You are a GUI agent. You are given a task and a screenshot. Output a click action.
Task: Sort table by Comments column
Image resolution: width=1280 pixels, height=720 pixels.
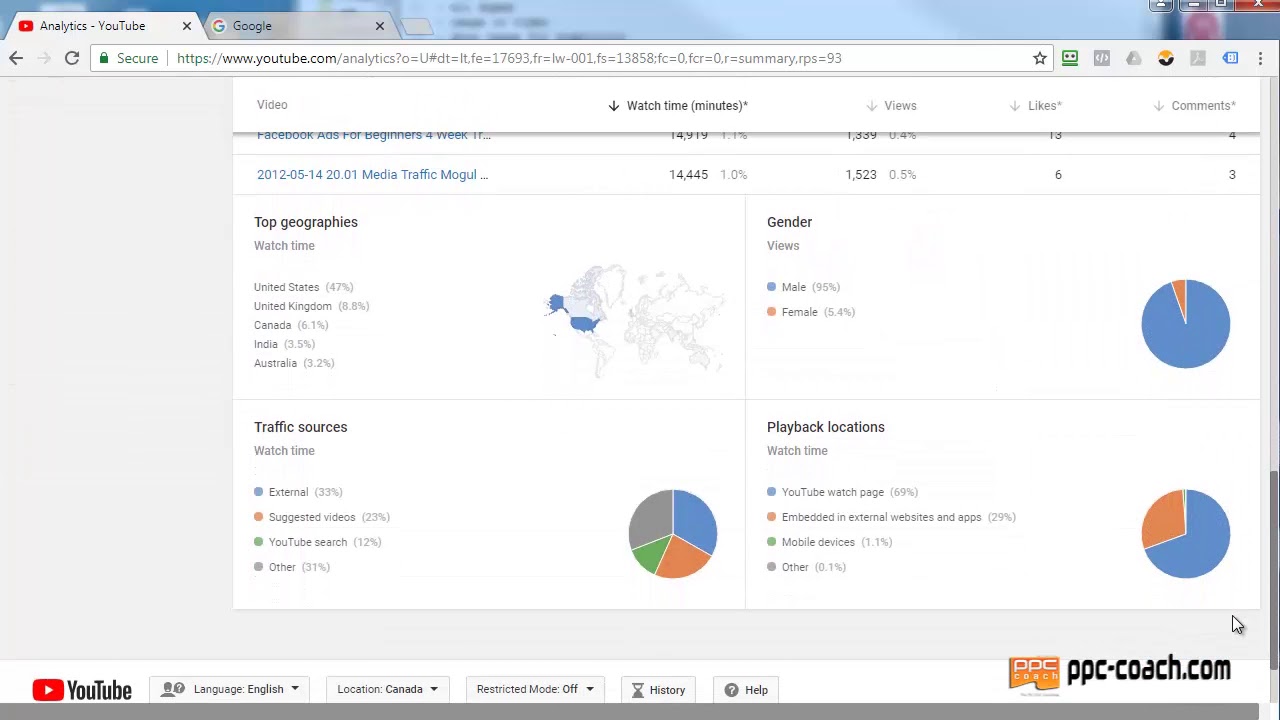coord(1195,105)
